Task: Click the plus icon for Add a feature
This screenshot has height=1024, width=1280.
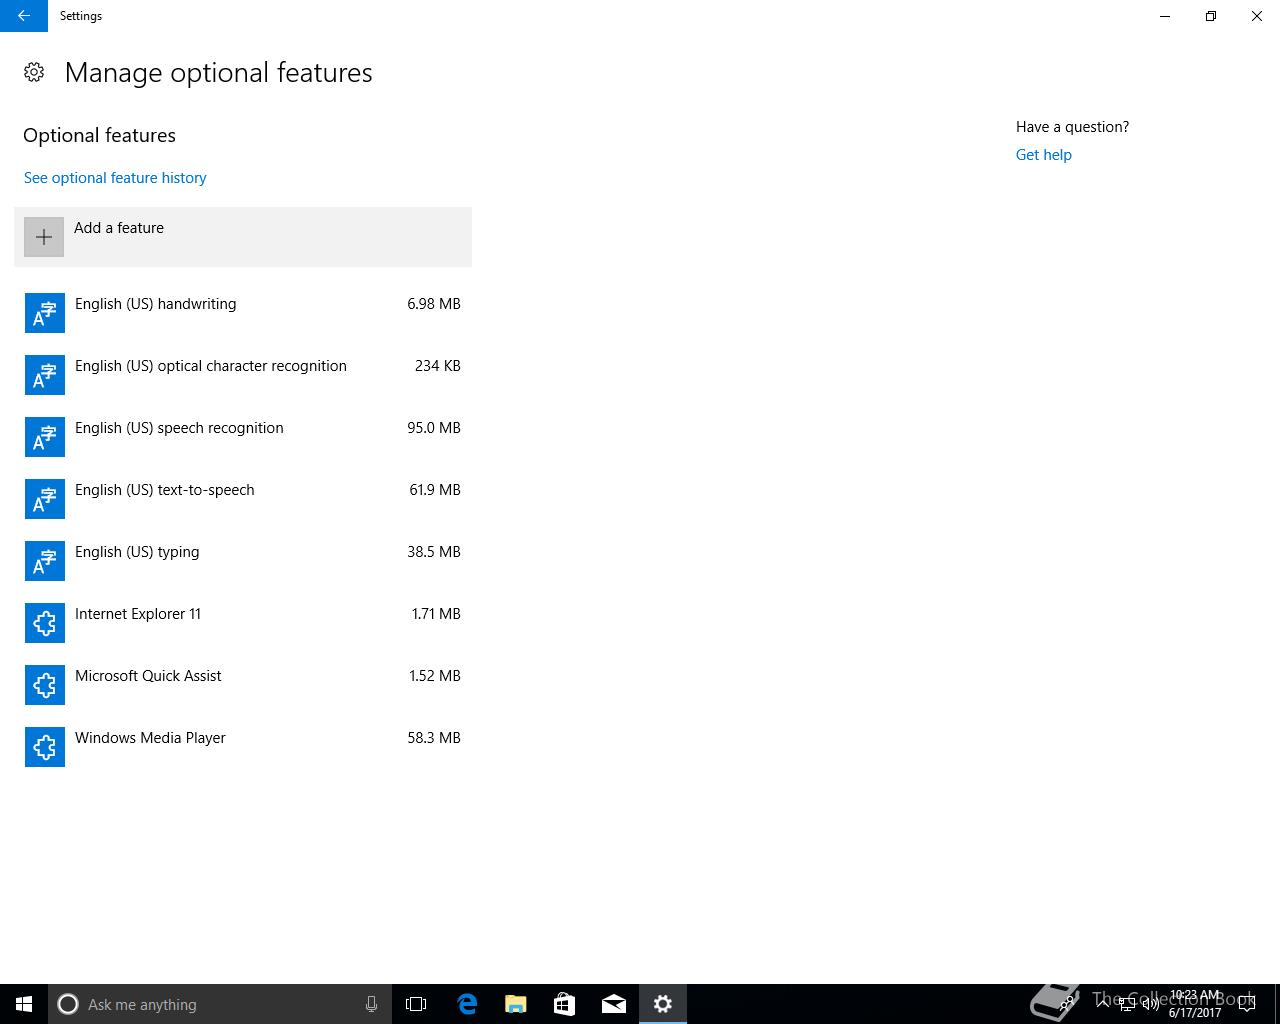Action: click(44, 237)
